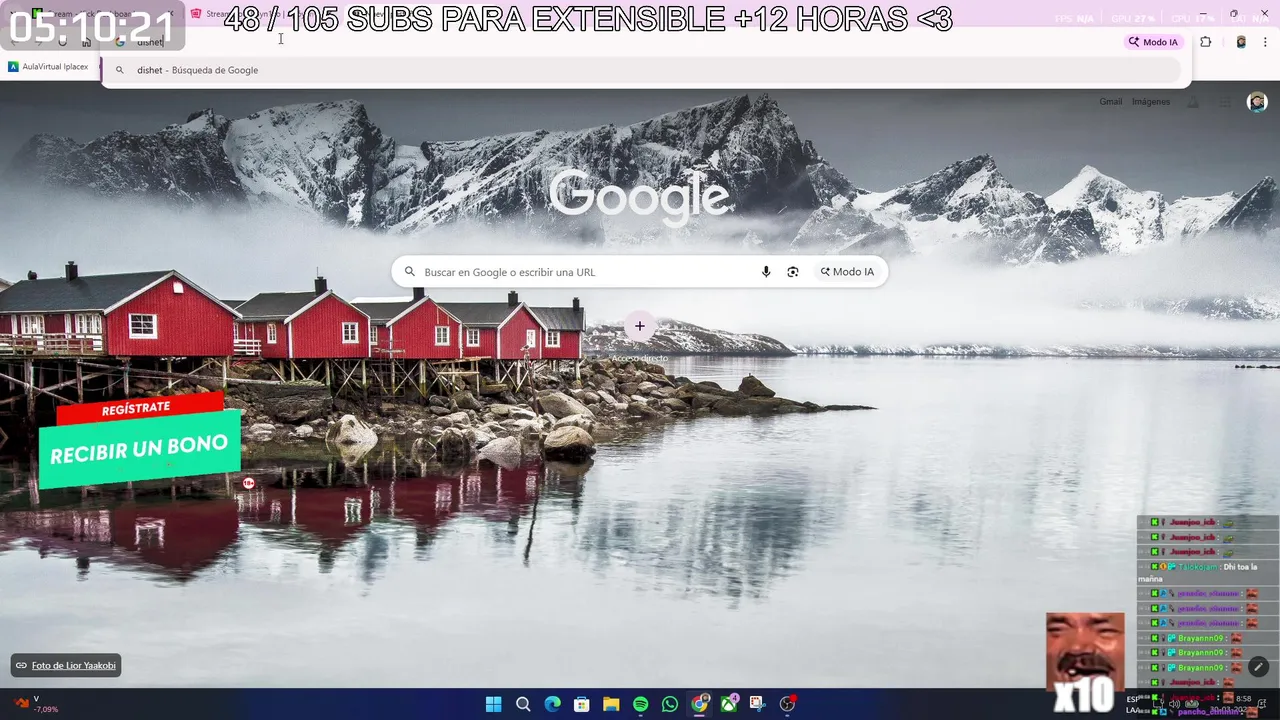Viewport: 1280px width, 720px height.
Task: Click the browser forward arrow
Action: pos(38,42)
